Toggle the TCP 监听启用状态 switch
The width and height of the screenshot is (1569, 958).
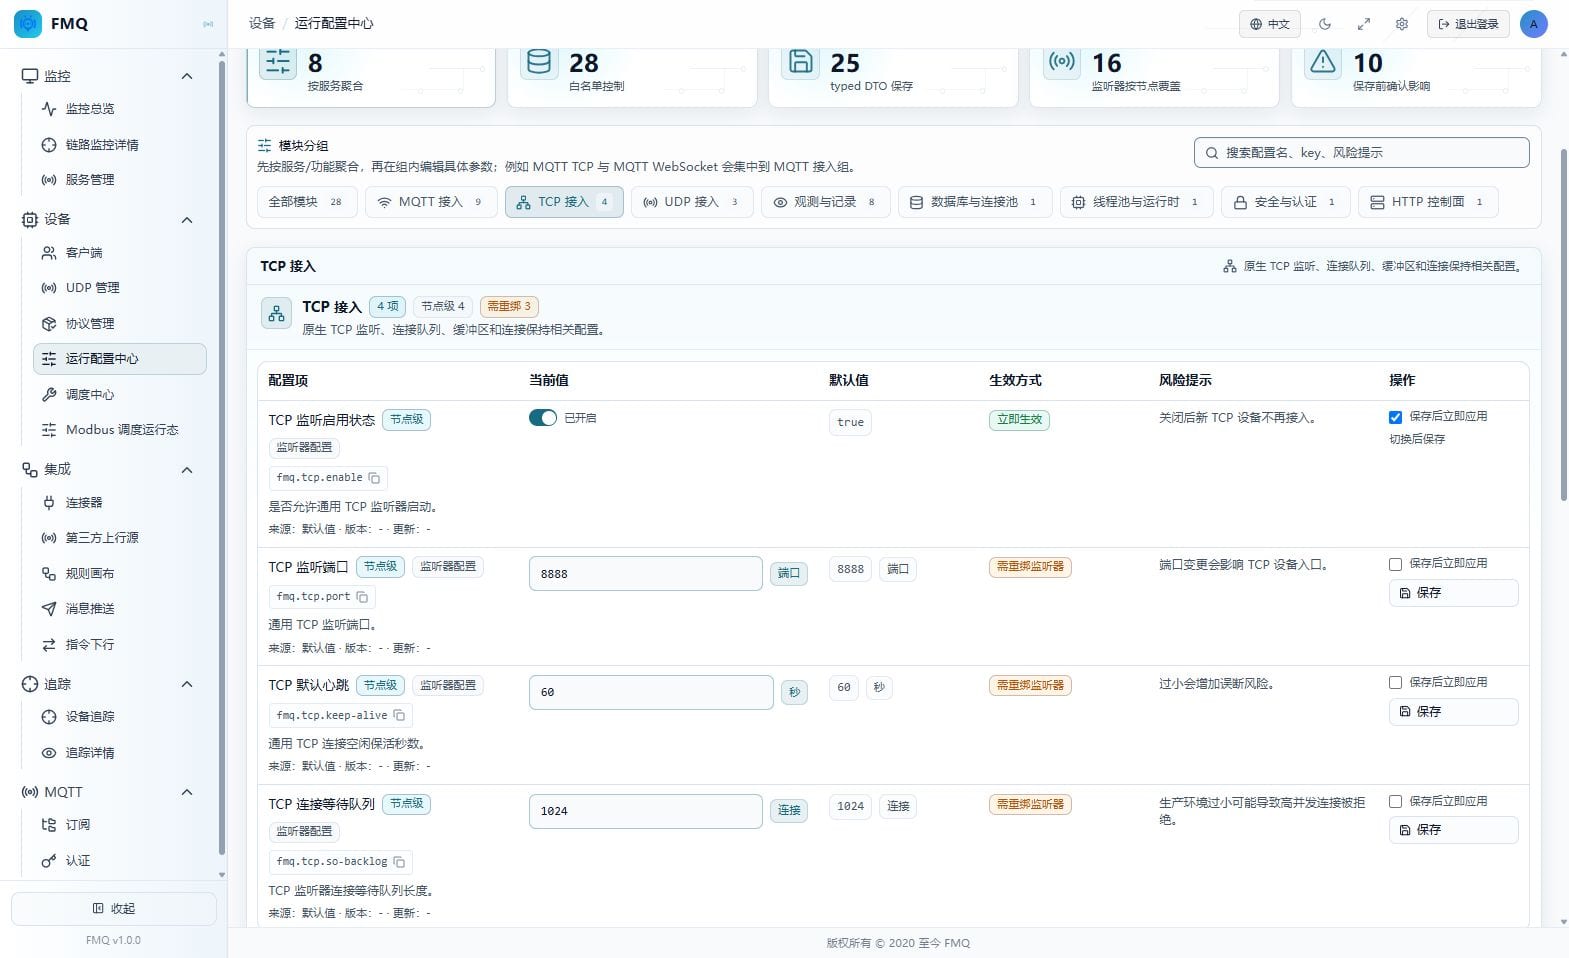click(543, 418)
